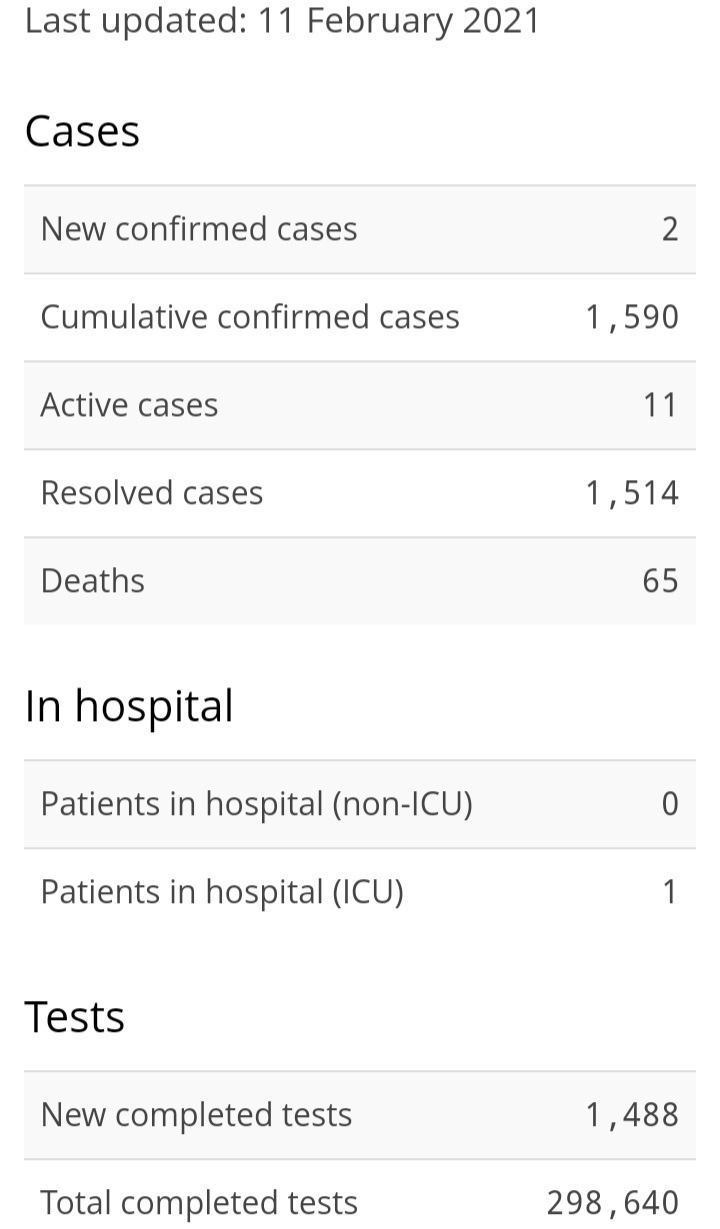Select the 1,514 resolved cases value
The image size is (720, 1229).
632,493
